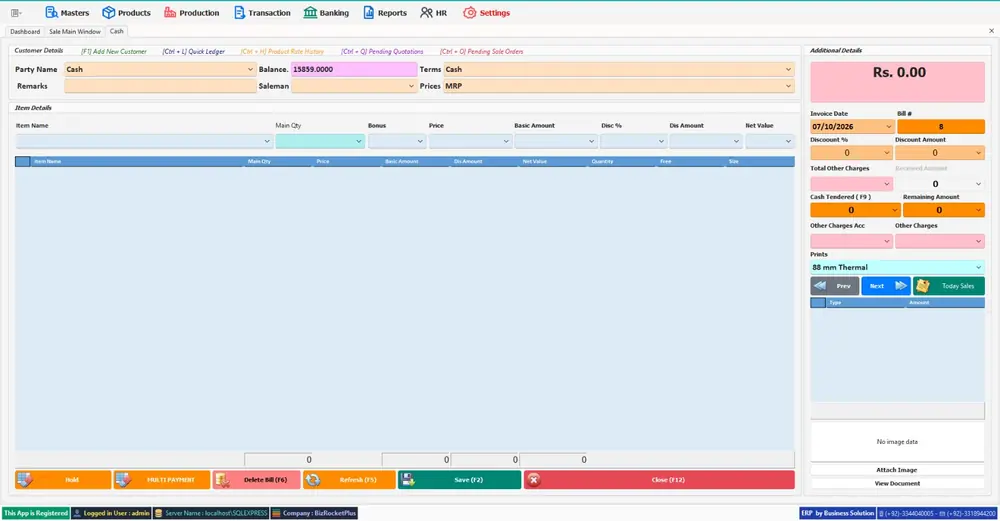Click the red Close X icon
This screenshot has width=1000, height=521.
[x=534, y=480]
